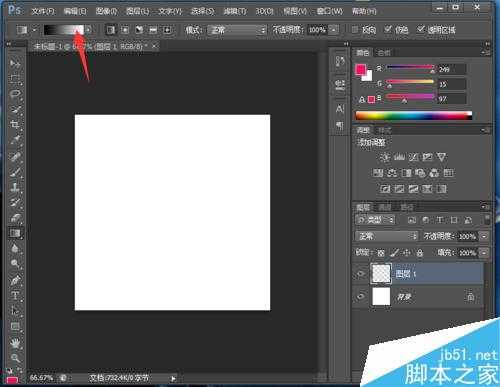
Task: Select the Quick Selection tool
Action: (x=15, y=109)
